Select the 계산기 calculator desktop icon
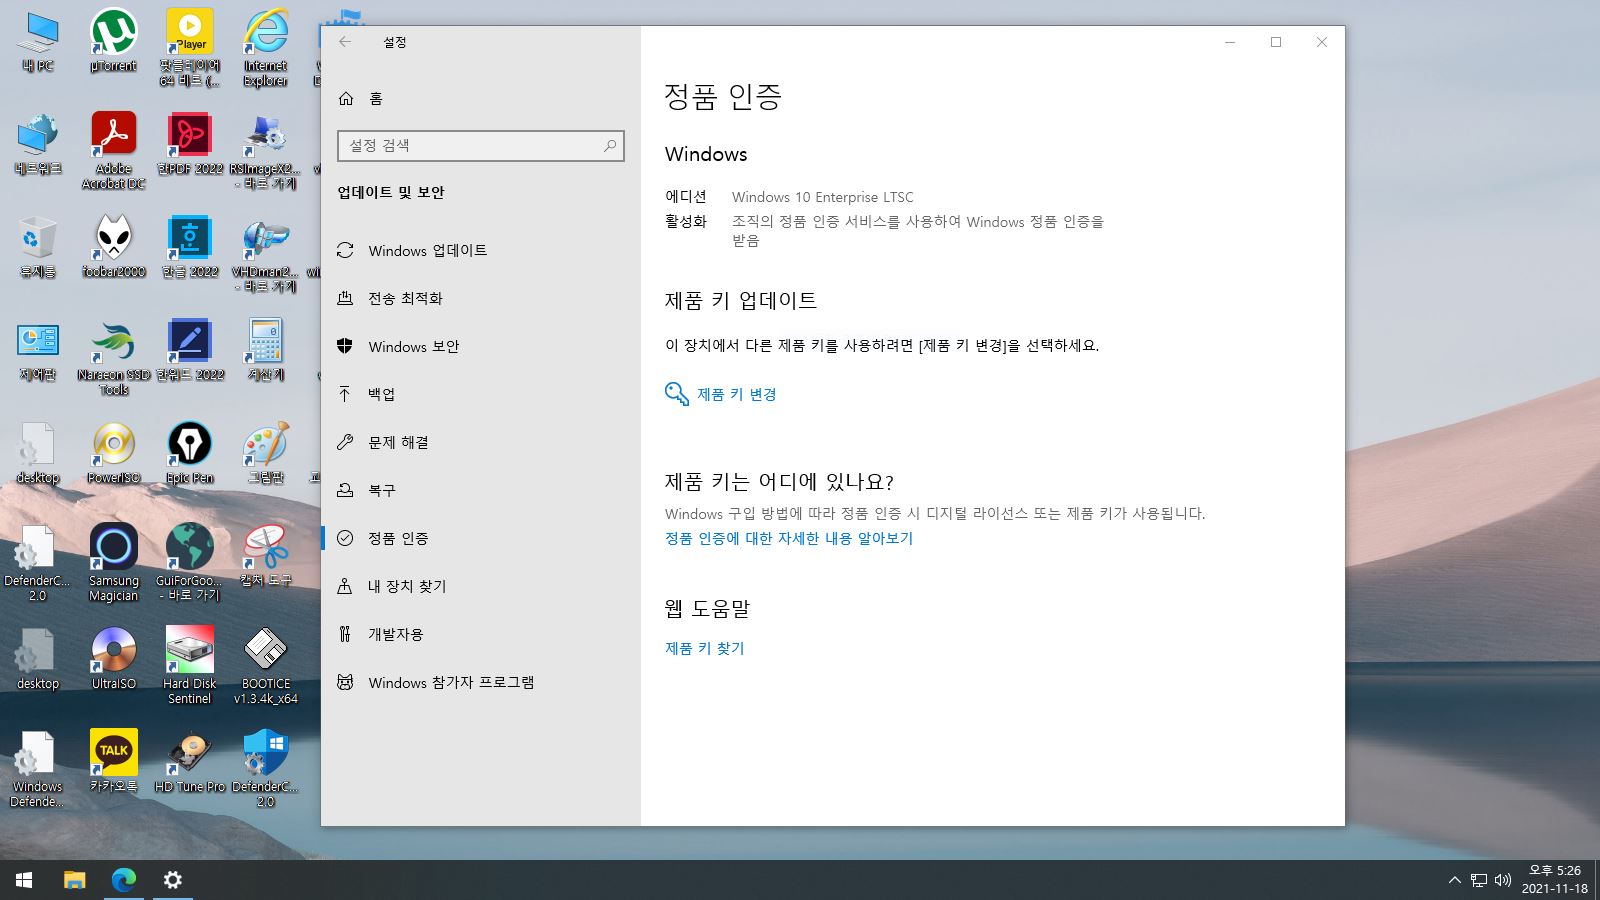 266,351
